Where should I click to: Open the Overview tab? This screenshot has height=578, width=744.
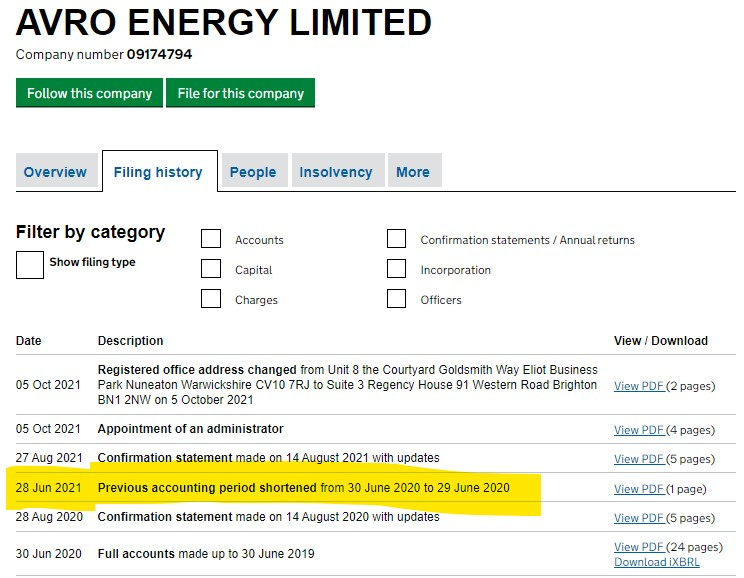click(x=56, y=172)
